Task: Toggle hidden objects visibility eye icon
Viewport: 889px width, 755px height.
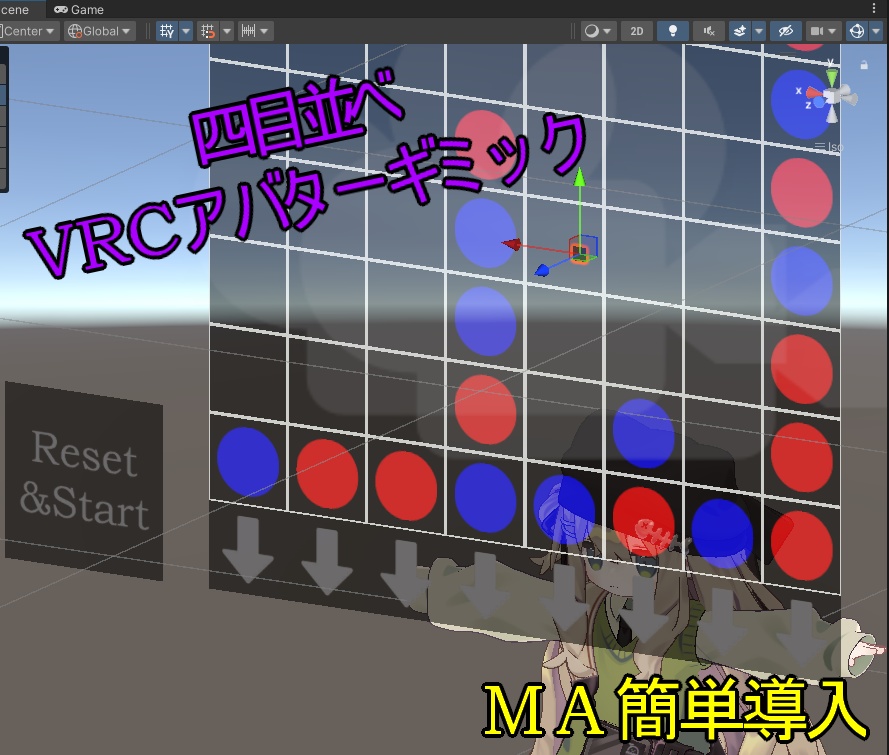Action: (785, 31)
